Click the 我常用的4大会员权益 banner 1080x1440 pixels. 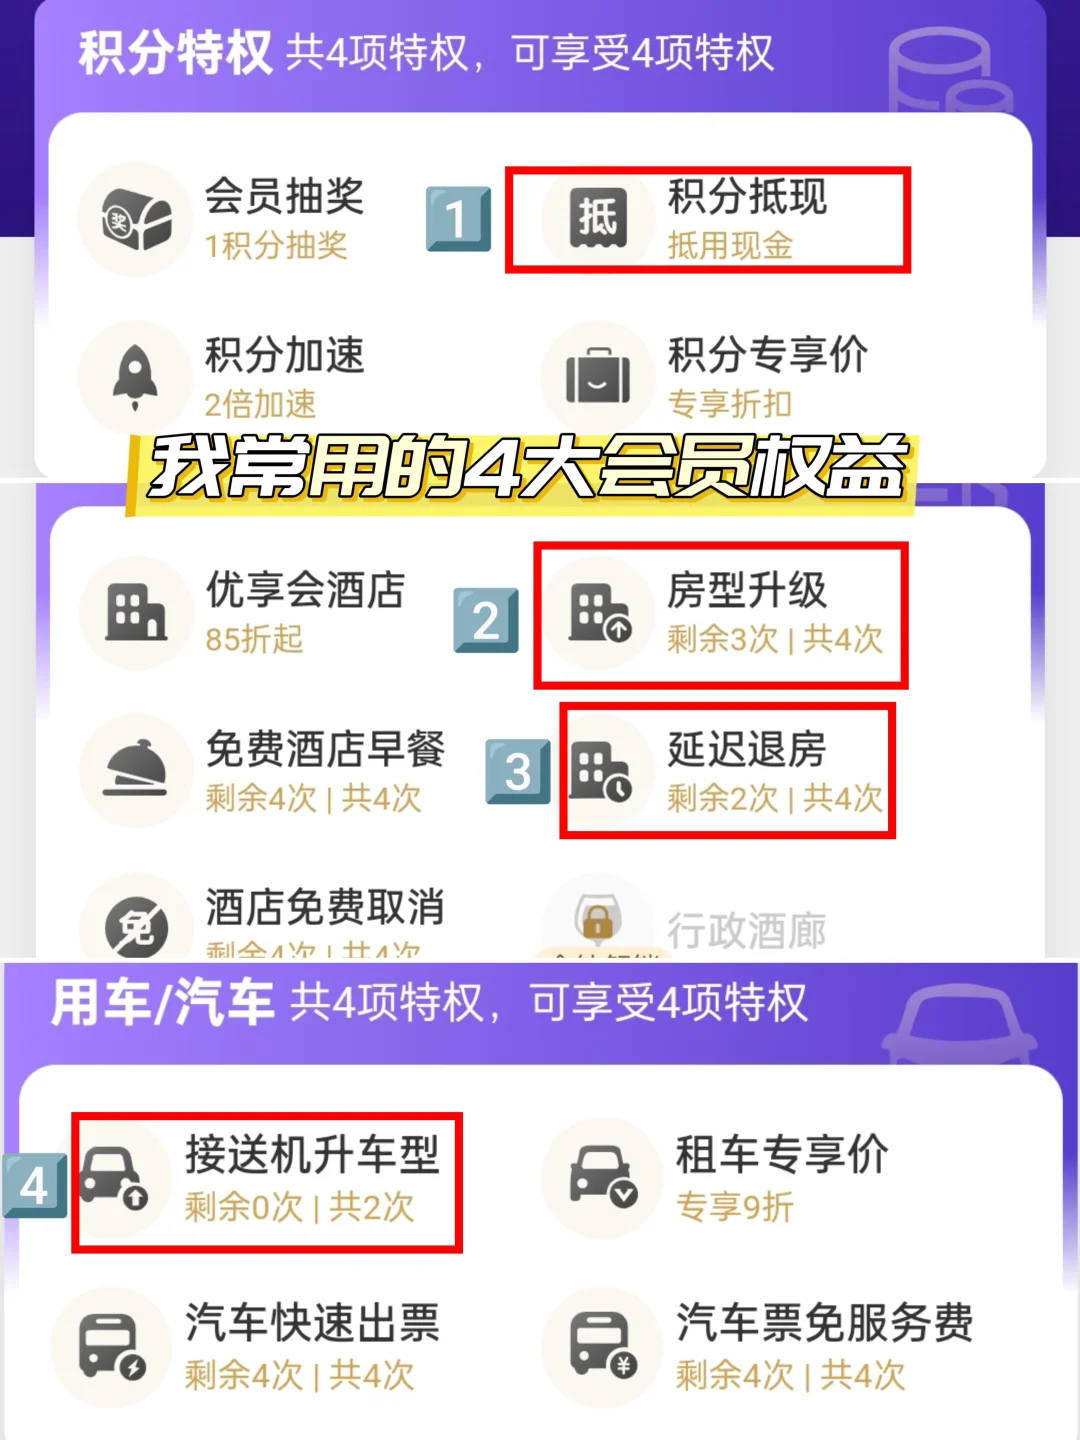point(526,468)
